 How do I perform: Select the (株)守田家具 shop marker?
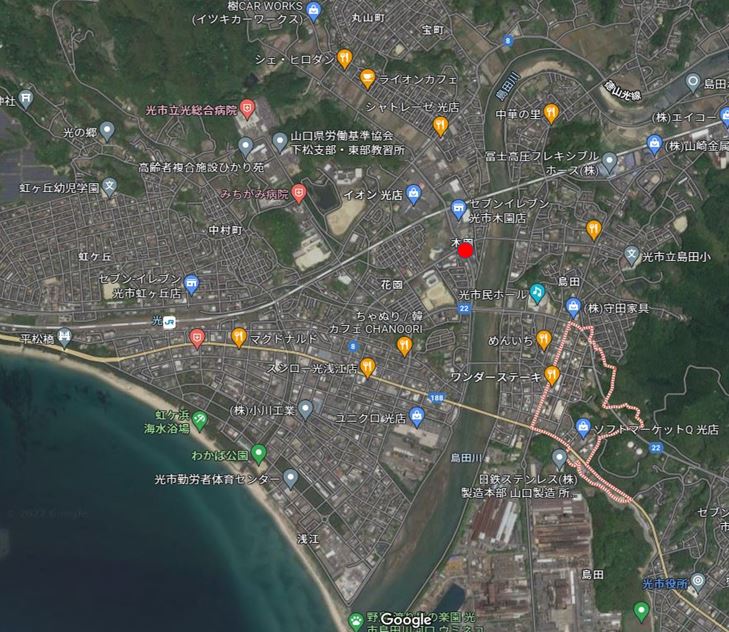click(x=573, y=307)
